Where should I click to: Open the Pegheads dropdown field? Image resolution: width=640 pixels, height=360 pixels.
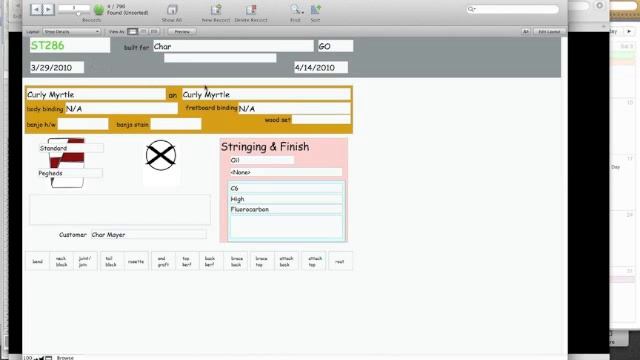click(70, 173)
